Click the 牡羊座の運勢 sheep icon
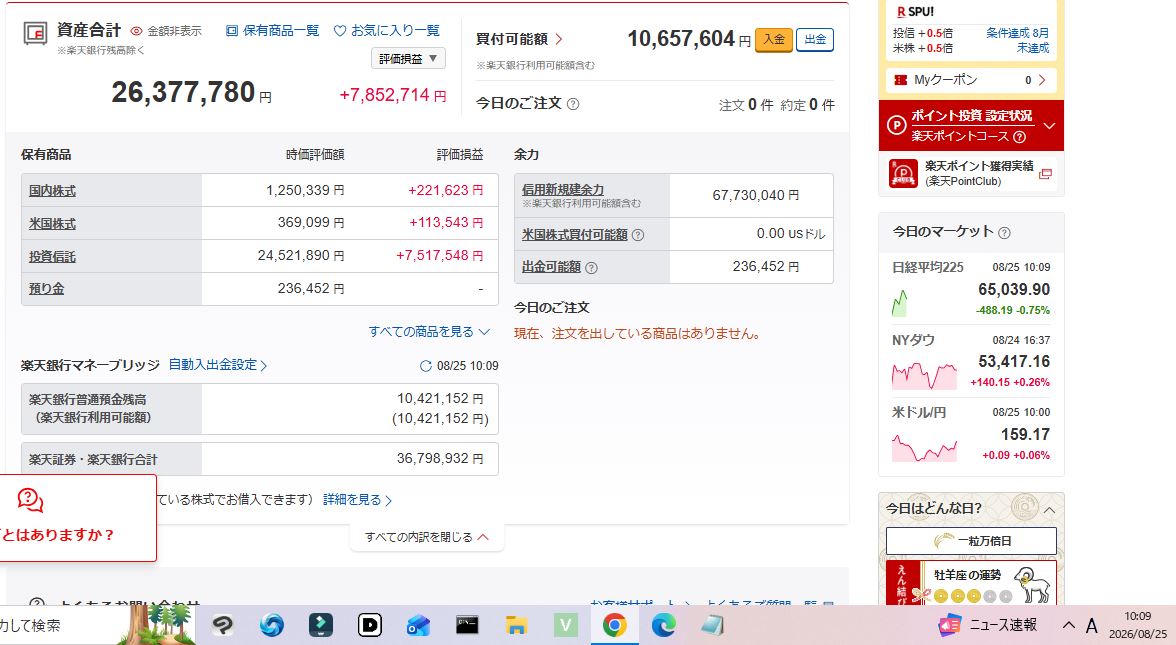This screenshot has width=1176, height=645. (1032, 585)
